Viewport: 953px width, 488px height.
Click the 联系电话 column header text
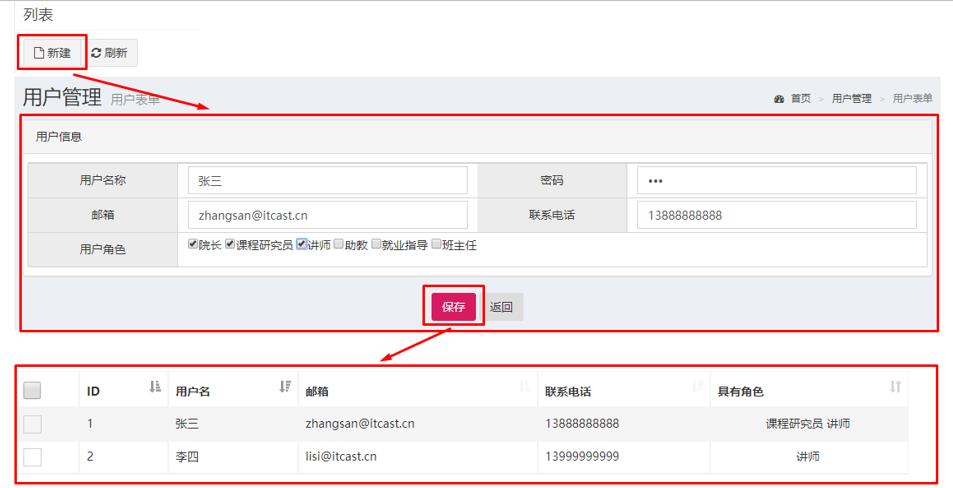coord(568,391)
